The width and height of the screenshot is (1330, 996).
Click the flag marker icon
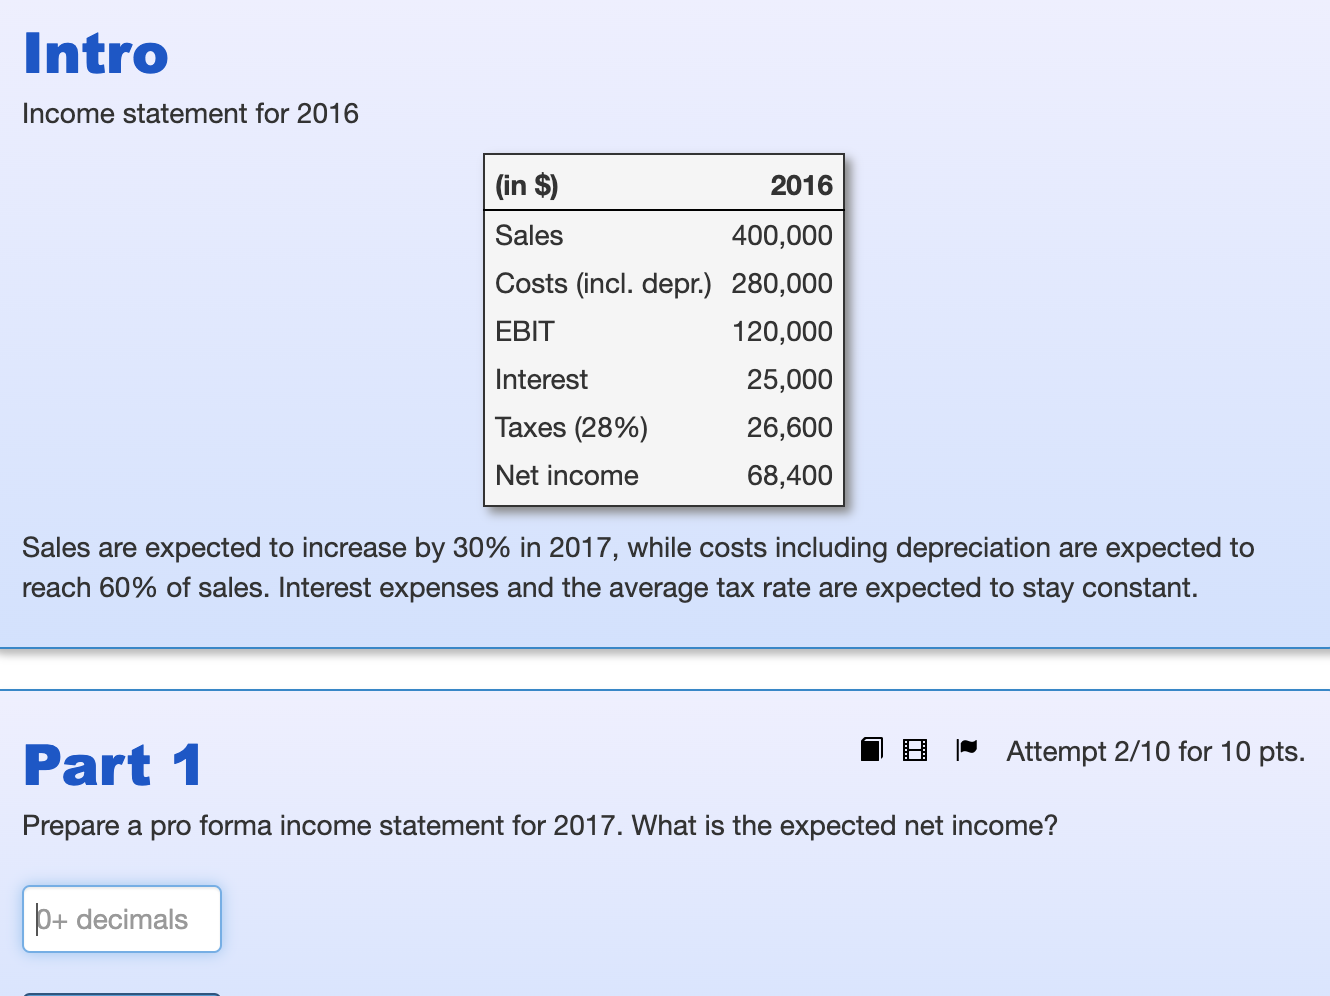pyautogui.click(x=966, y=749)
